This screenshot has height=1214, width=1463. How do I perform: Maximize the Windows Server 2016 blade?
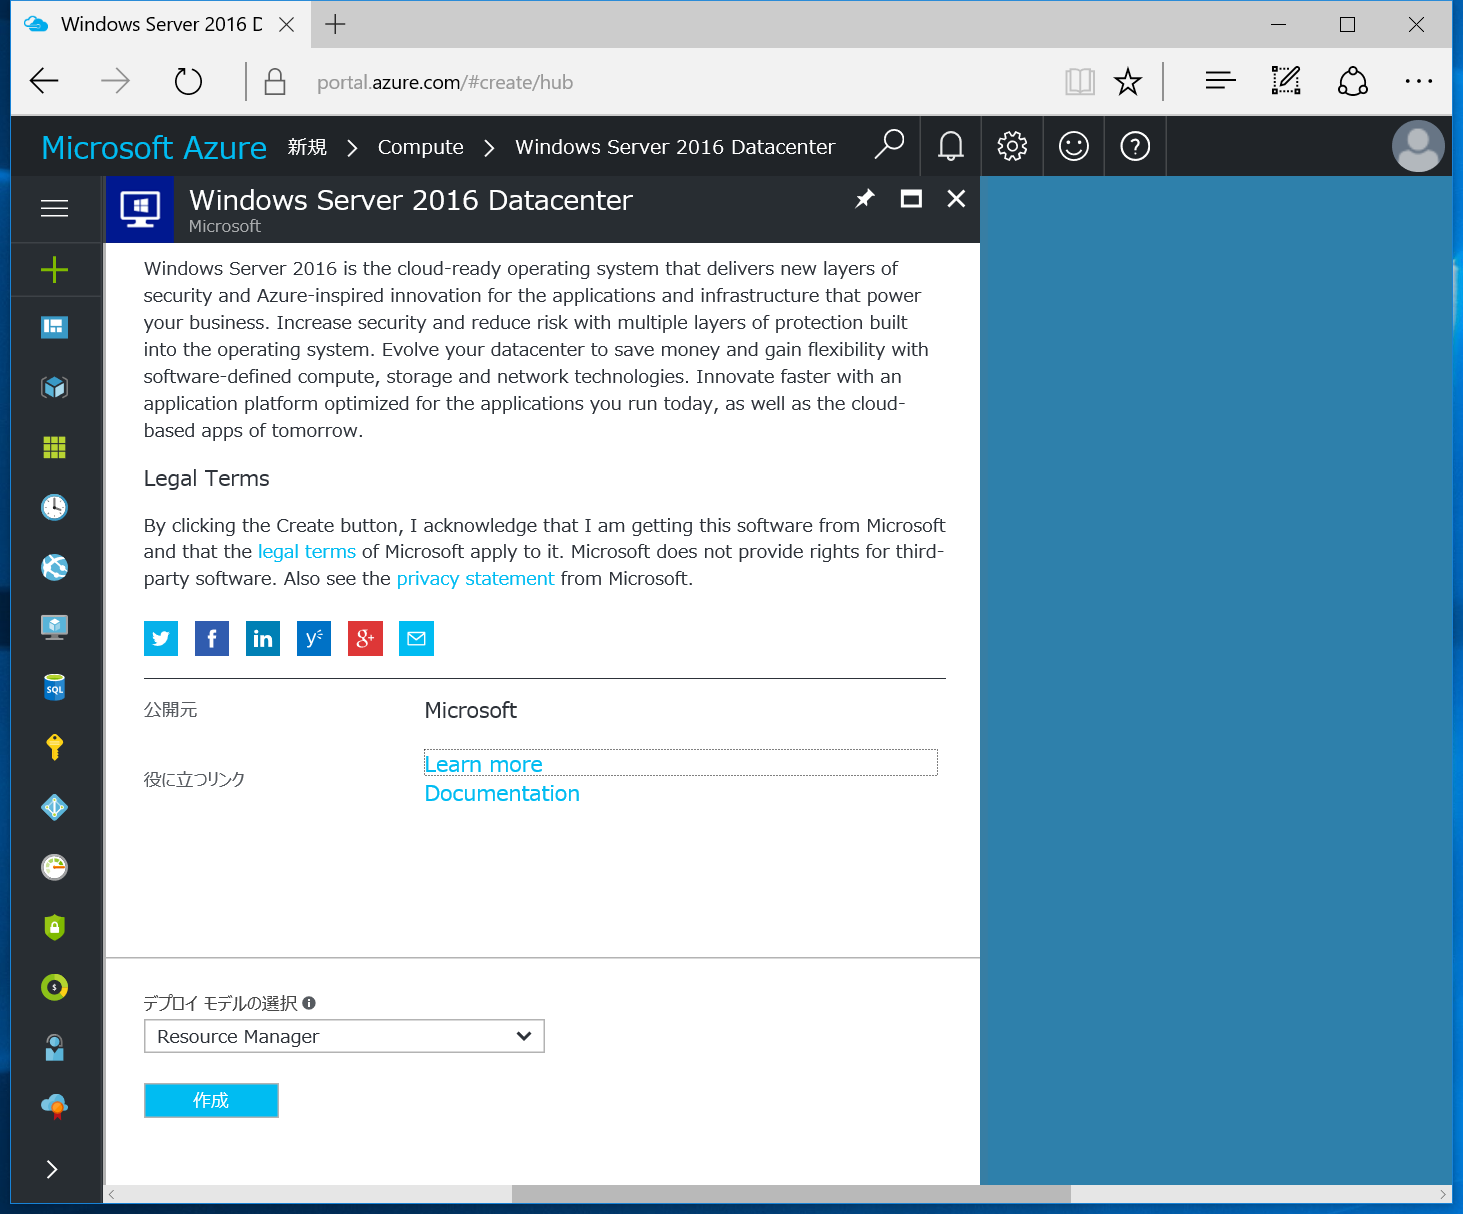coord(911,198)
